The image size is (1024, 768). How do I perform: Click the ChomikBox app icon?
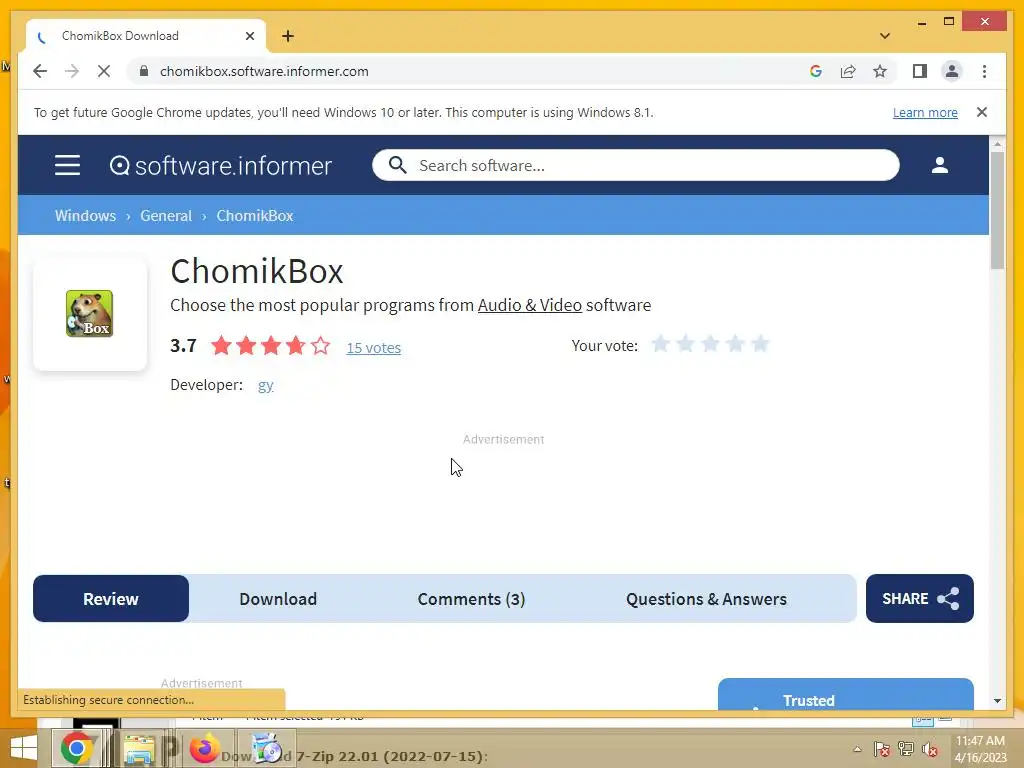tap(89, 313)
